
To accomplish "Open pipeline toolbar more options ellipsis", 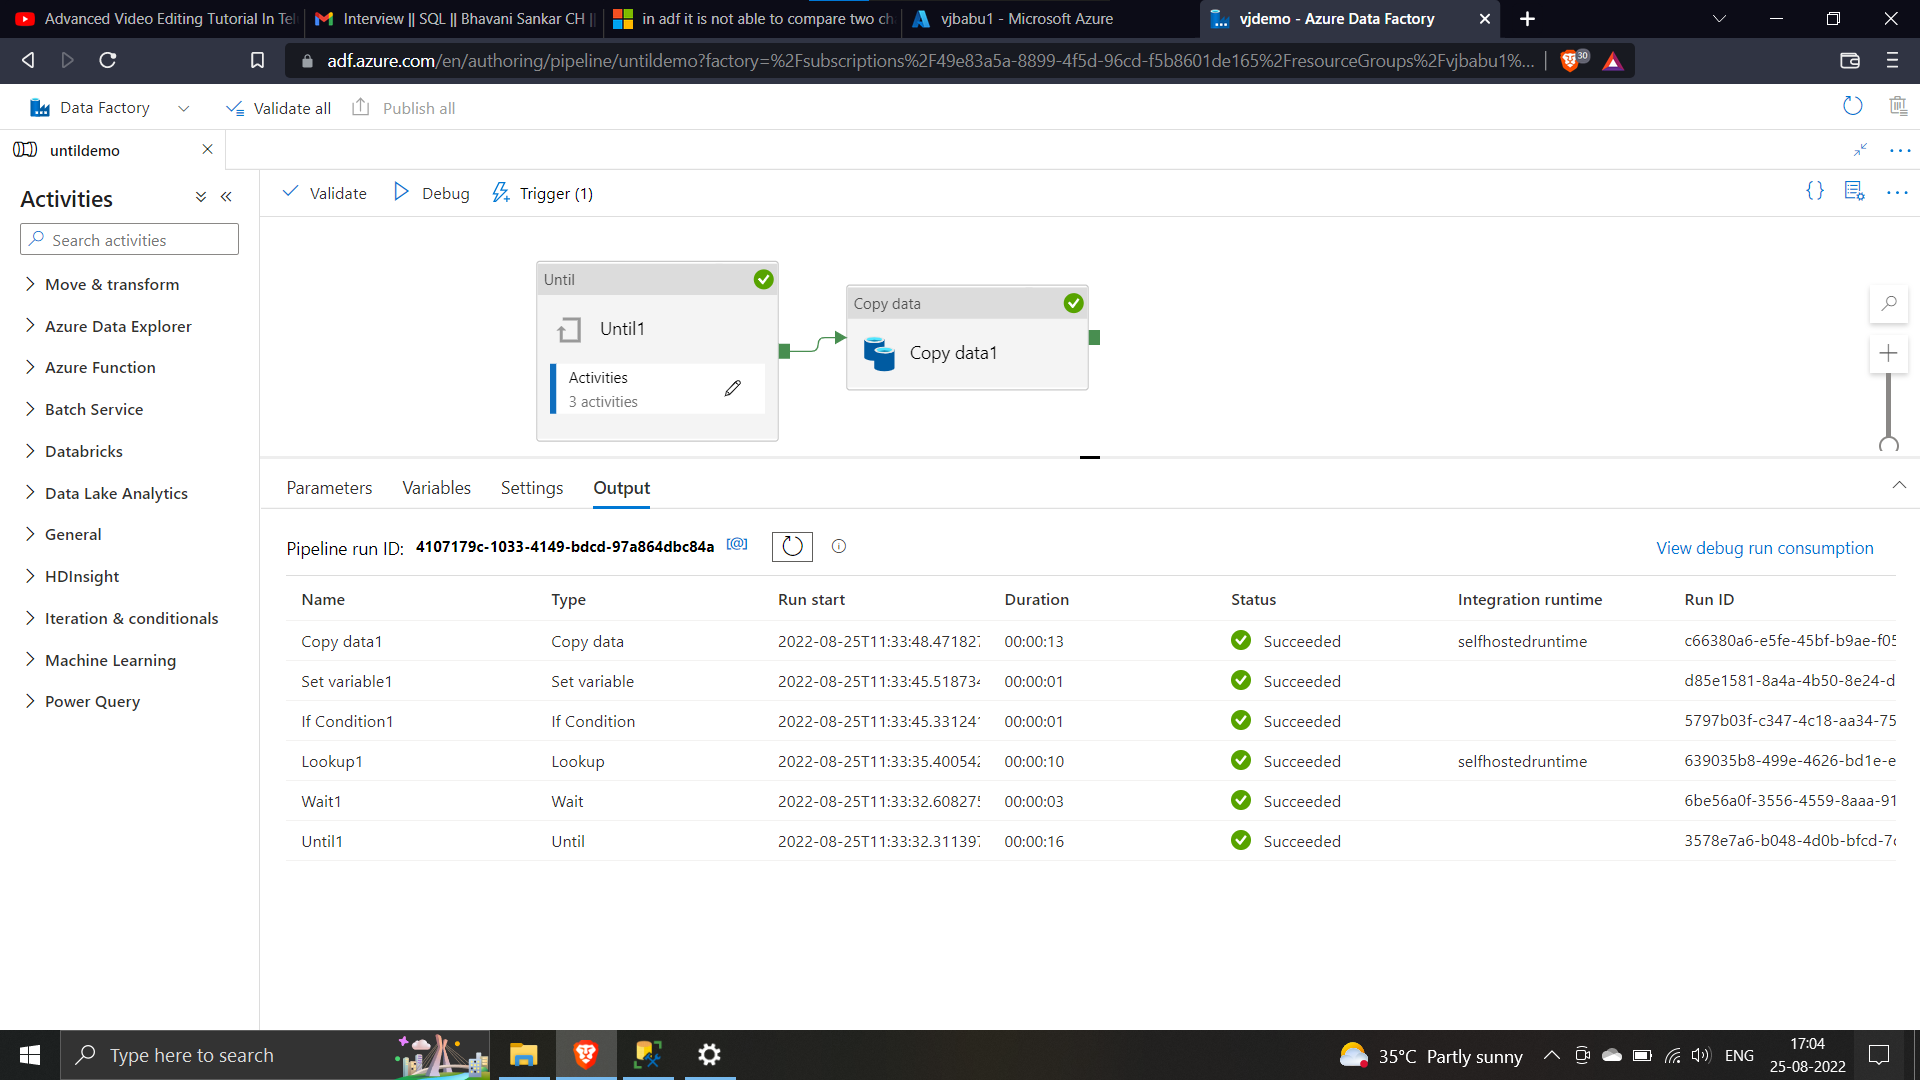I will click(x=1897, y=193).
